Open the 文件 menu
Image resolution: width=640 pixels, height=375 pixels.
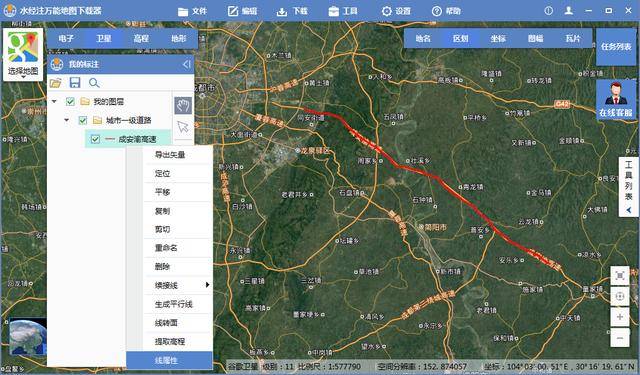(192, 11)
